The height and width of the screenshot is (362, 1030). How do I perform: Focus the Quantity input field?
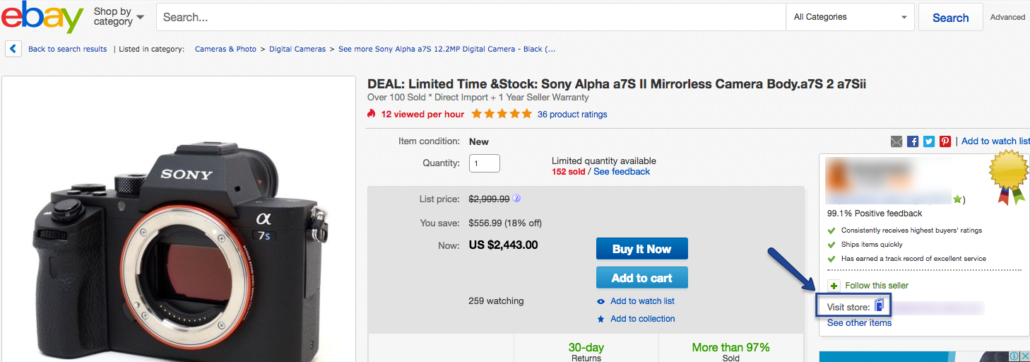click(484, 163)
